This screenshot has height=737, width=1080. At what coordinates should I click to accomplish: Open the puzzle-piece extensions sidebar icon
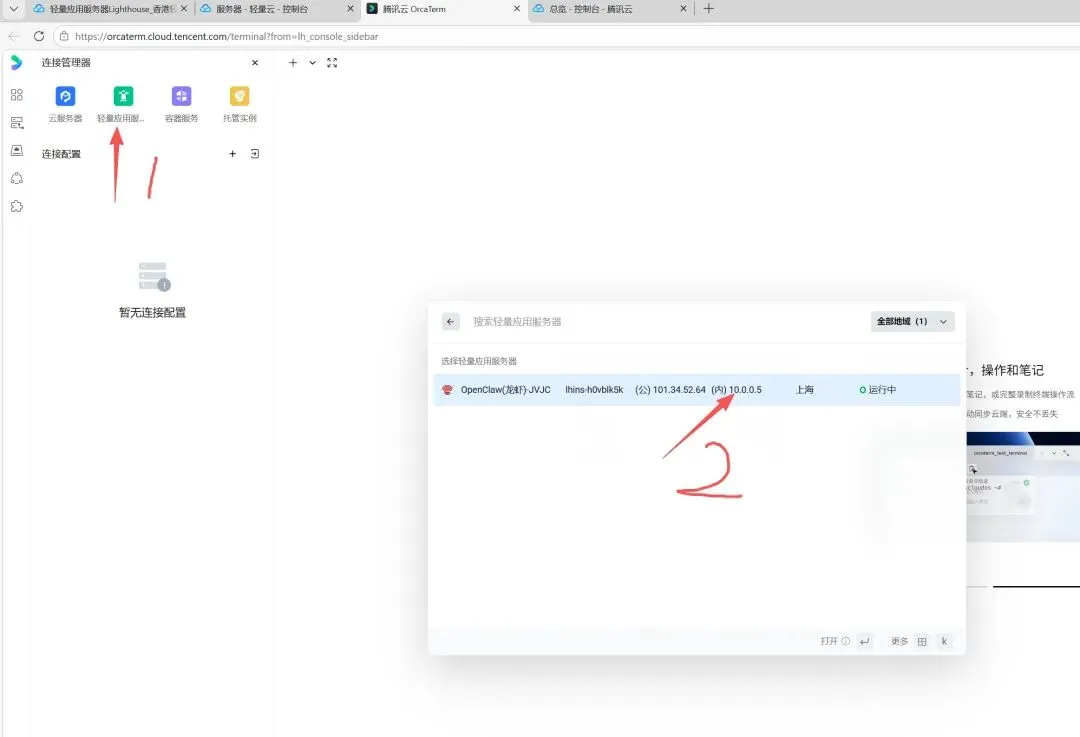point(17,206)
